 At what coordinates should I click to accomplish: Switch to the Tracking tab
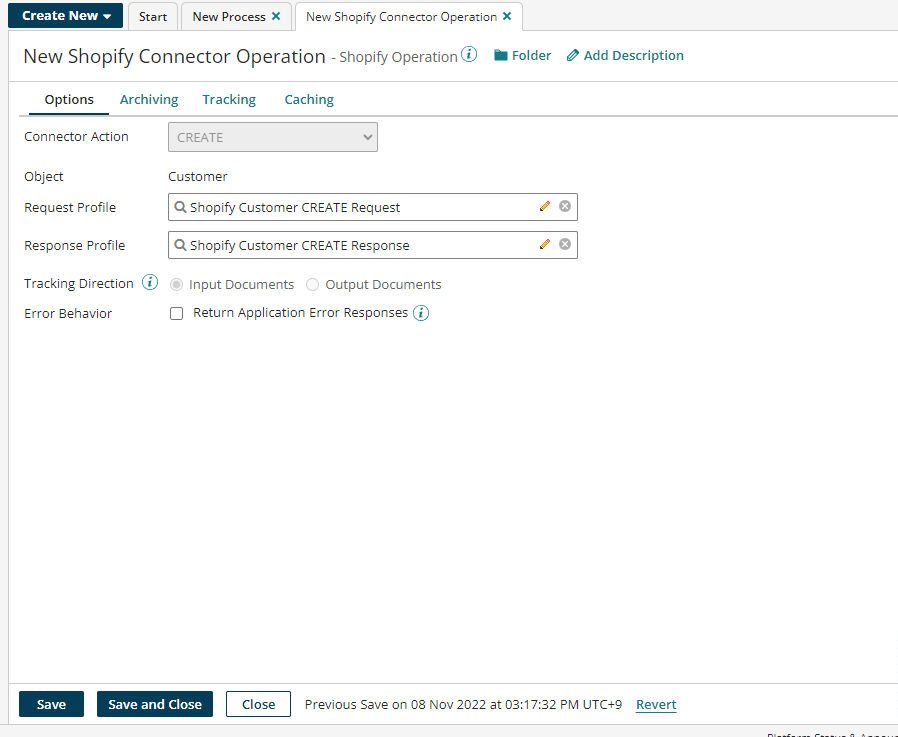[229, 99]
